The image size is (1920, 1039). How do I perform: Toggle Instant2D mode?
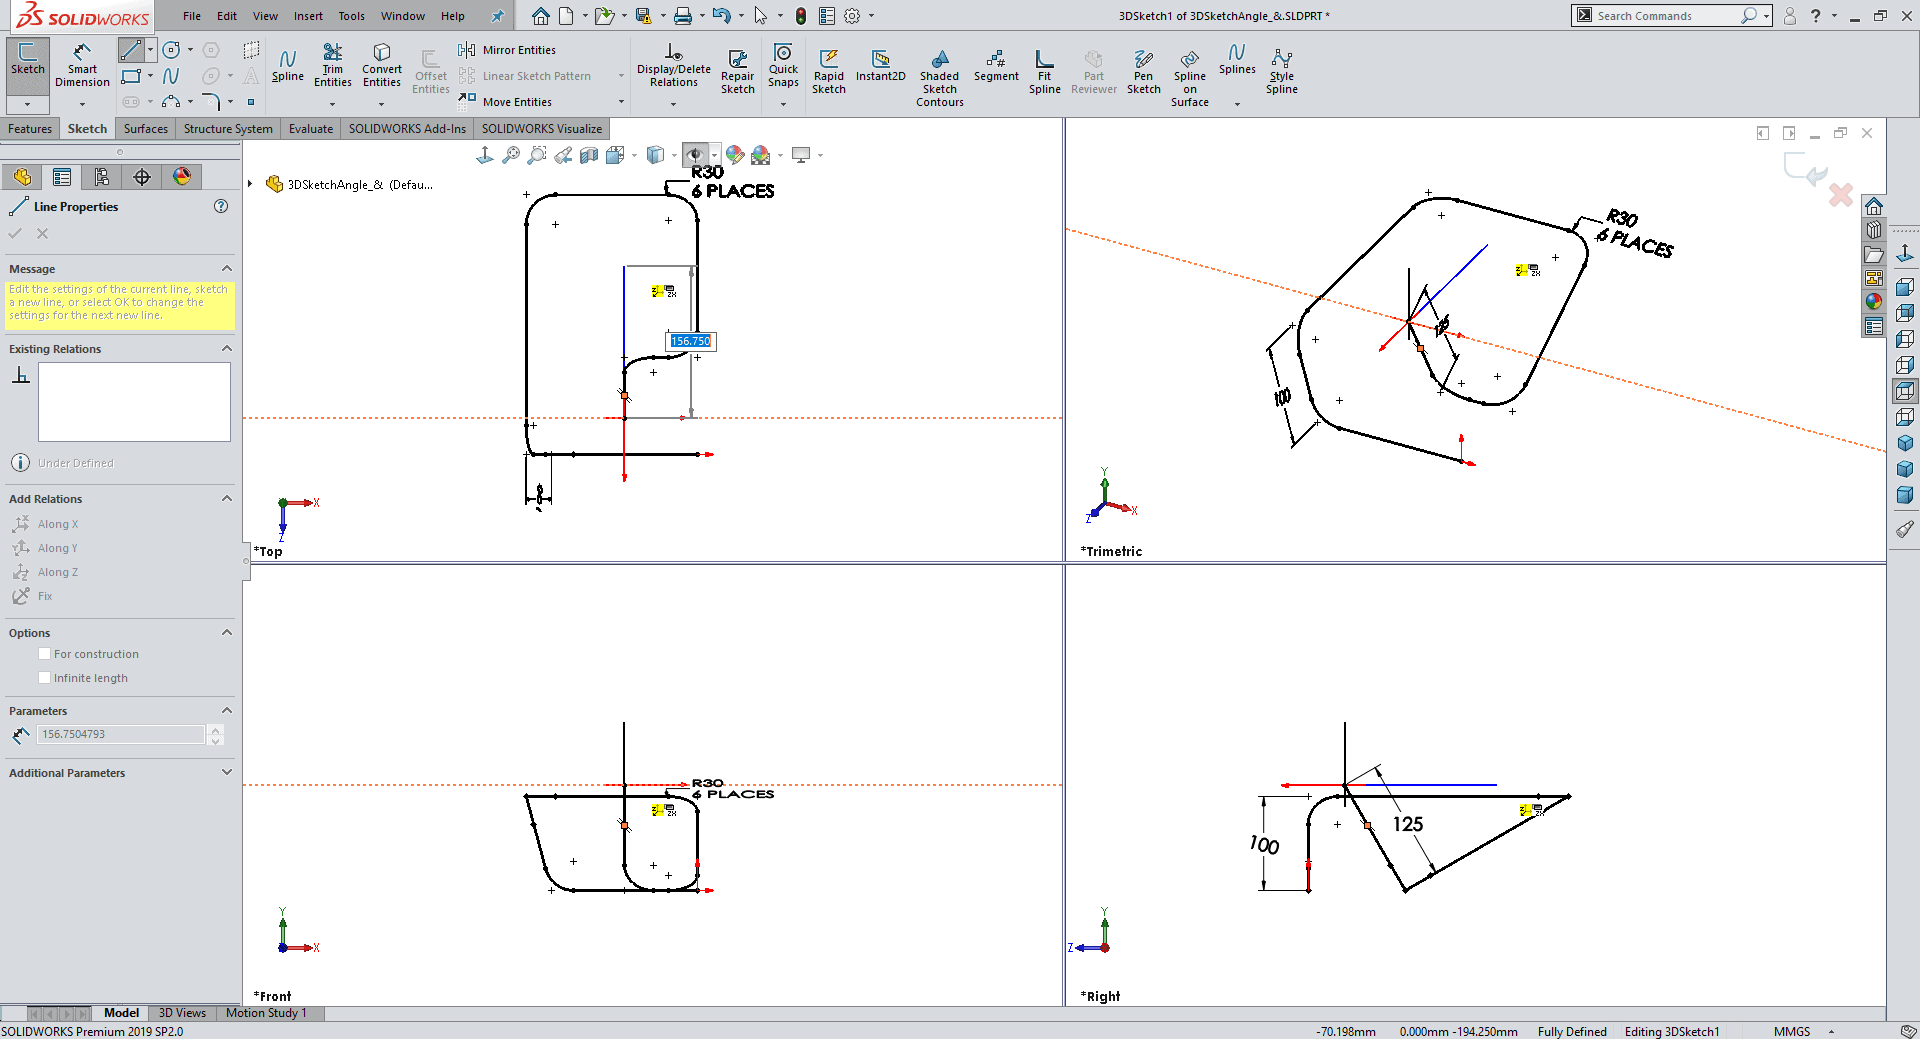(x=881, y=66)
